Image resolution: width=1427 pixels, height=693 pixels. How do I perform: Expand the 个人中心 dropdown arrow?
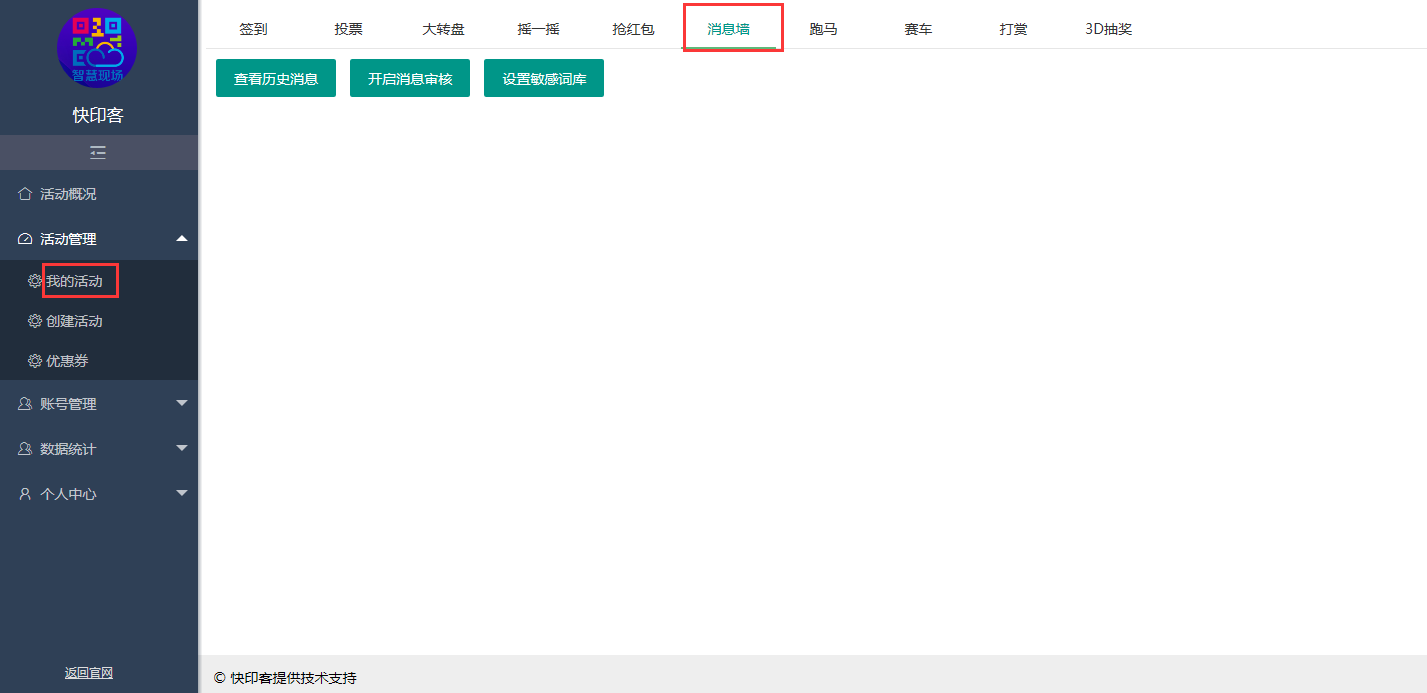coord(181,493)
